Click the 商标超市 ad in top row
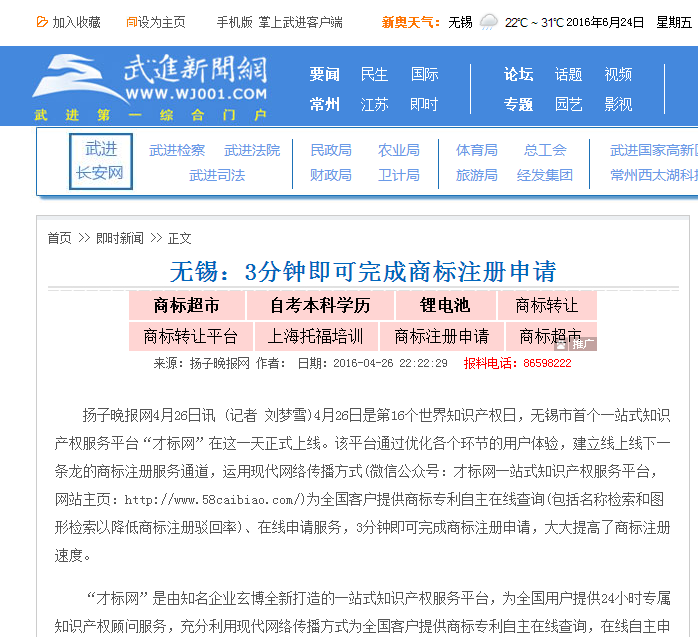The width and height of the screenshot is (698, 637). click(x=186, y=306)
